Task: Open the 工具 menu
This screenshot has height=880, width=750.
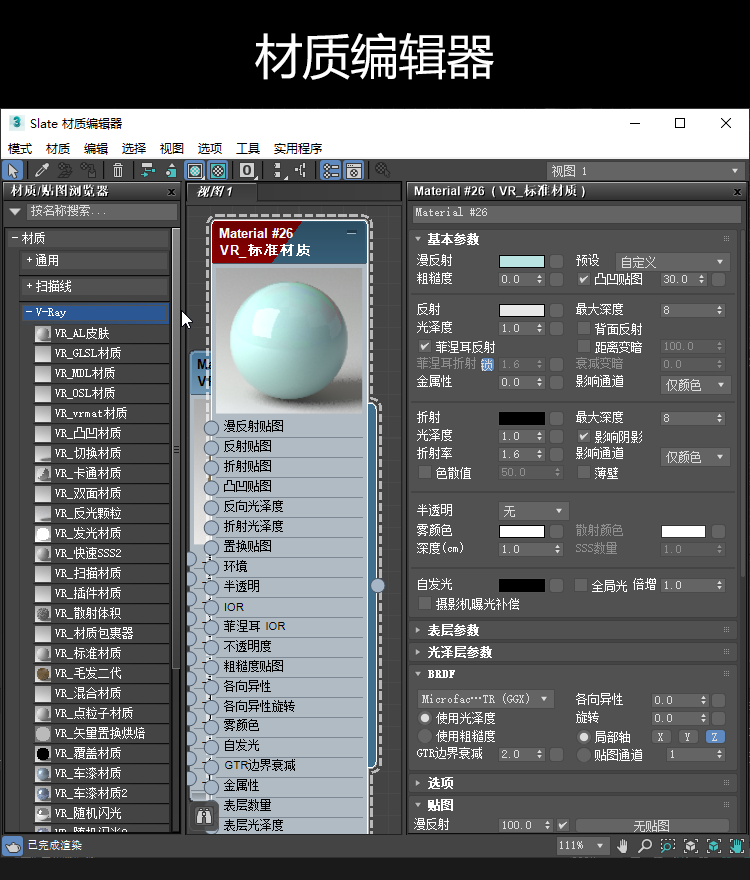Action: (248, 148)
